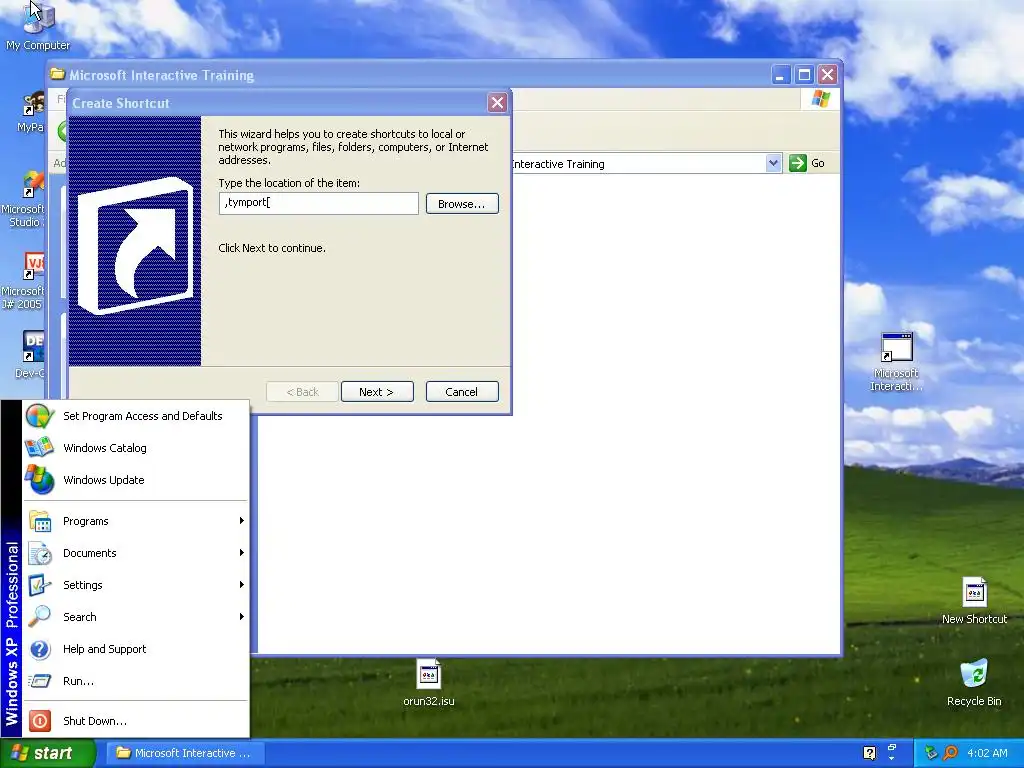The image size is (1024, 768).
Task: Open Microsoft Interactive Training desktop shortcut
Action: [x=896, y=362]
